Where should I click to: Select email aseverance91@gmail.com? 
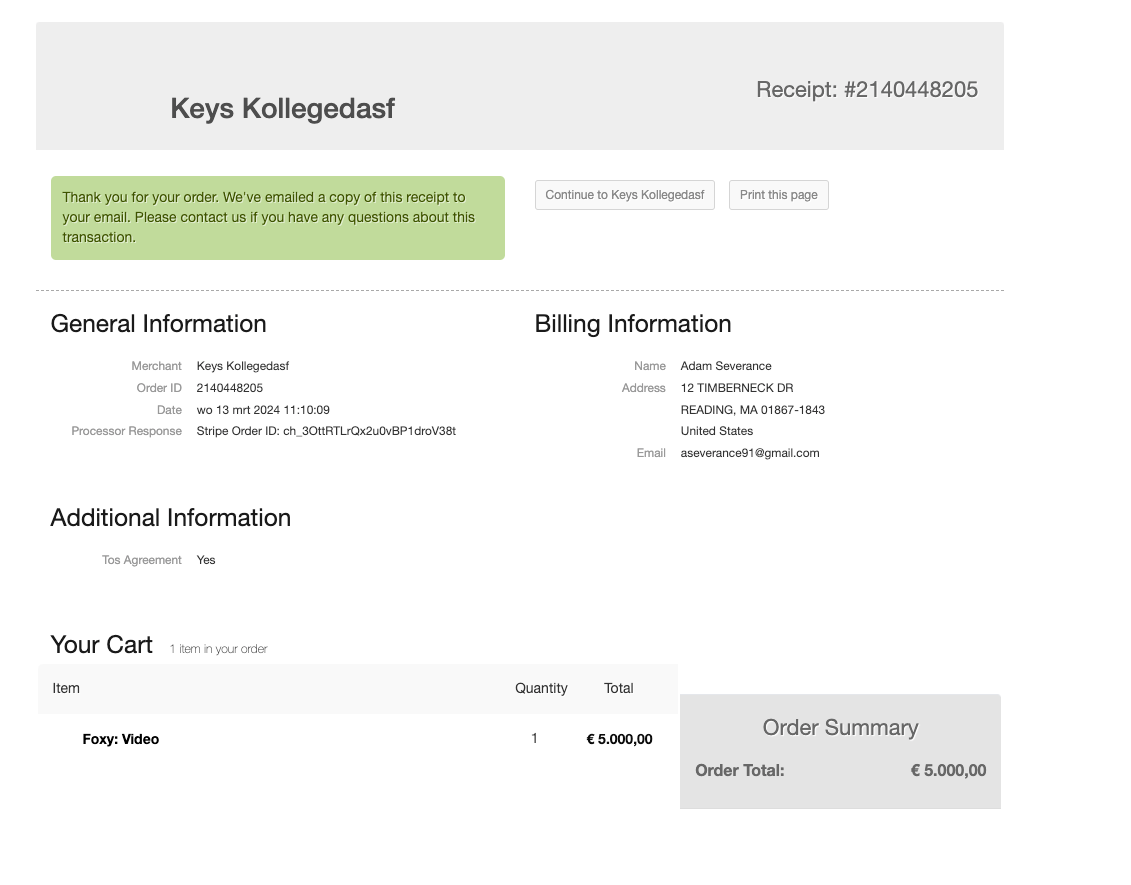[x=749, y=453]
